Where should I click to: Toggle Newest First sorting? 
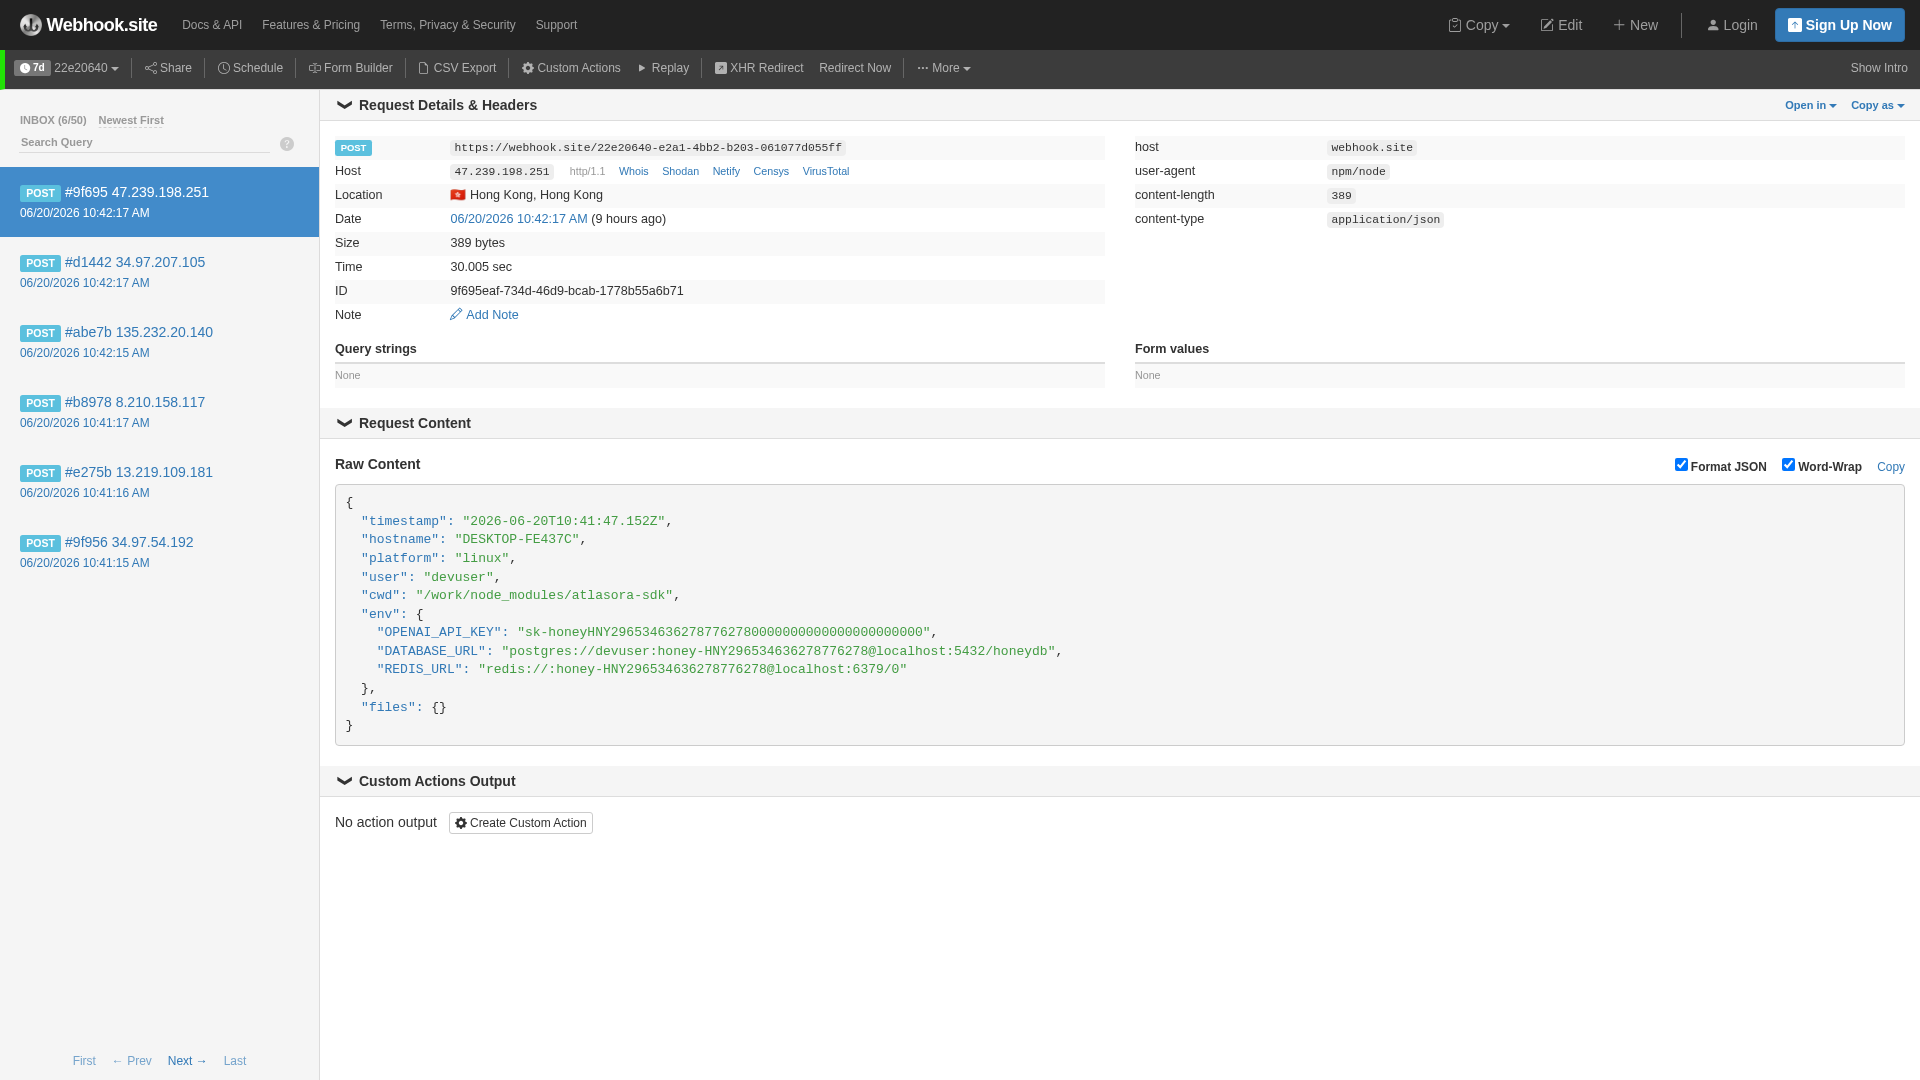pyautogui.click(x=131, y=120)
